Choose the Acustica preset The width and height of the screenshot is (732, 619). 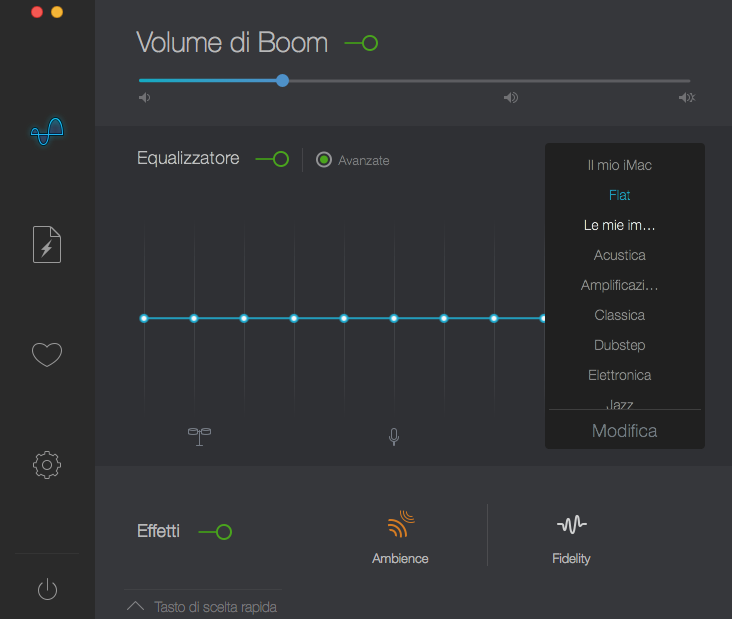coord(619,255)
